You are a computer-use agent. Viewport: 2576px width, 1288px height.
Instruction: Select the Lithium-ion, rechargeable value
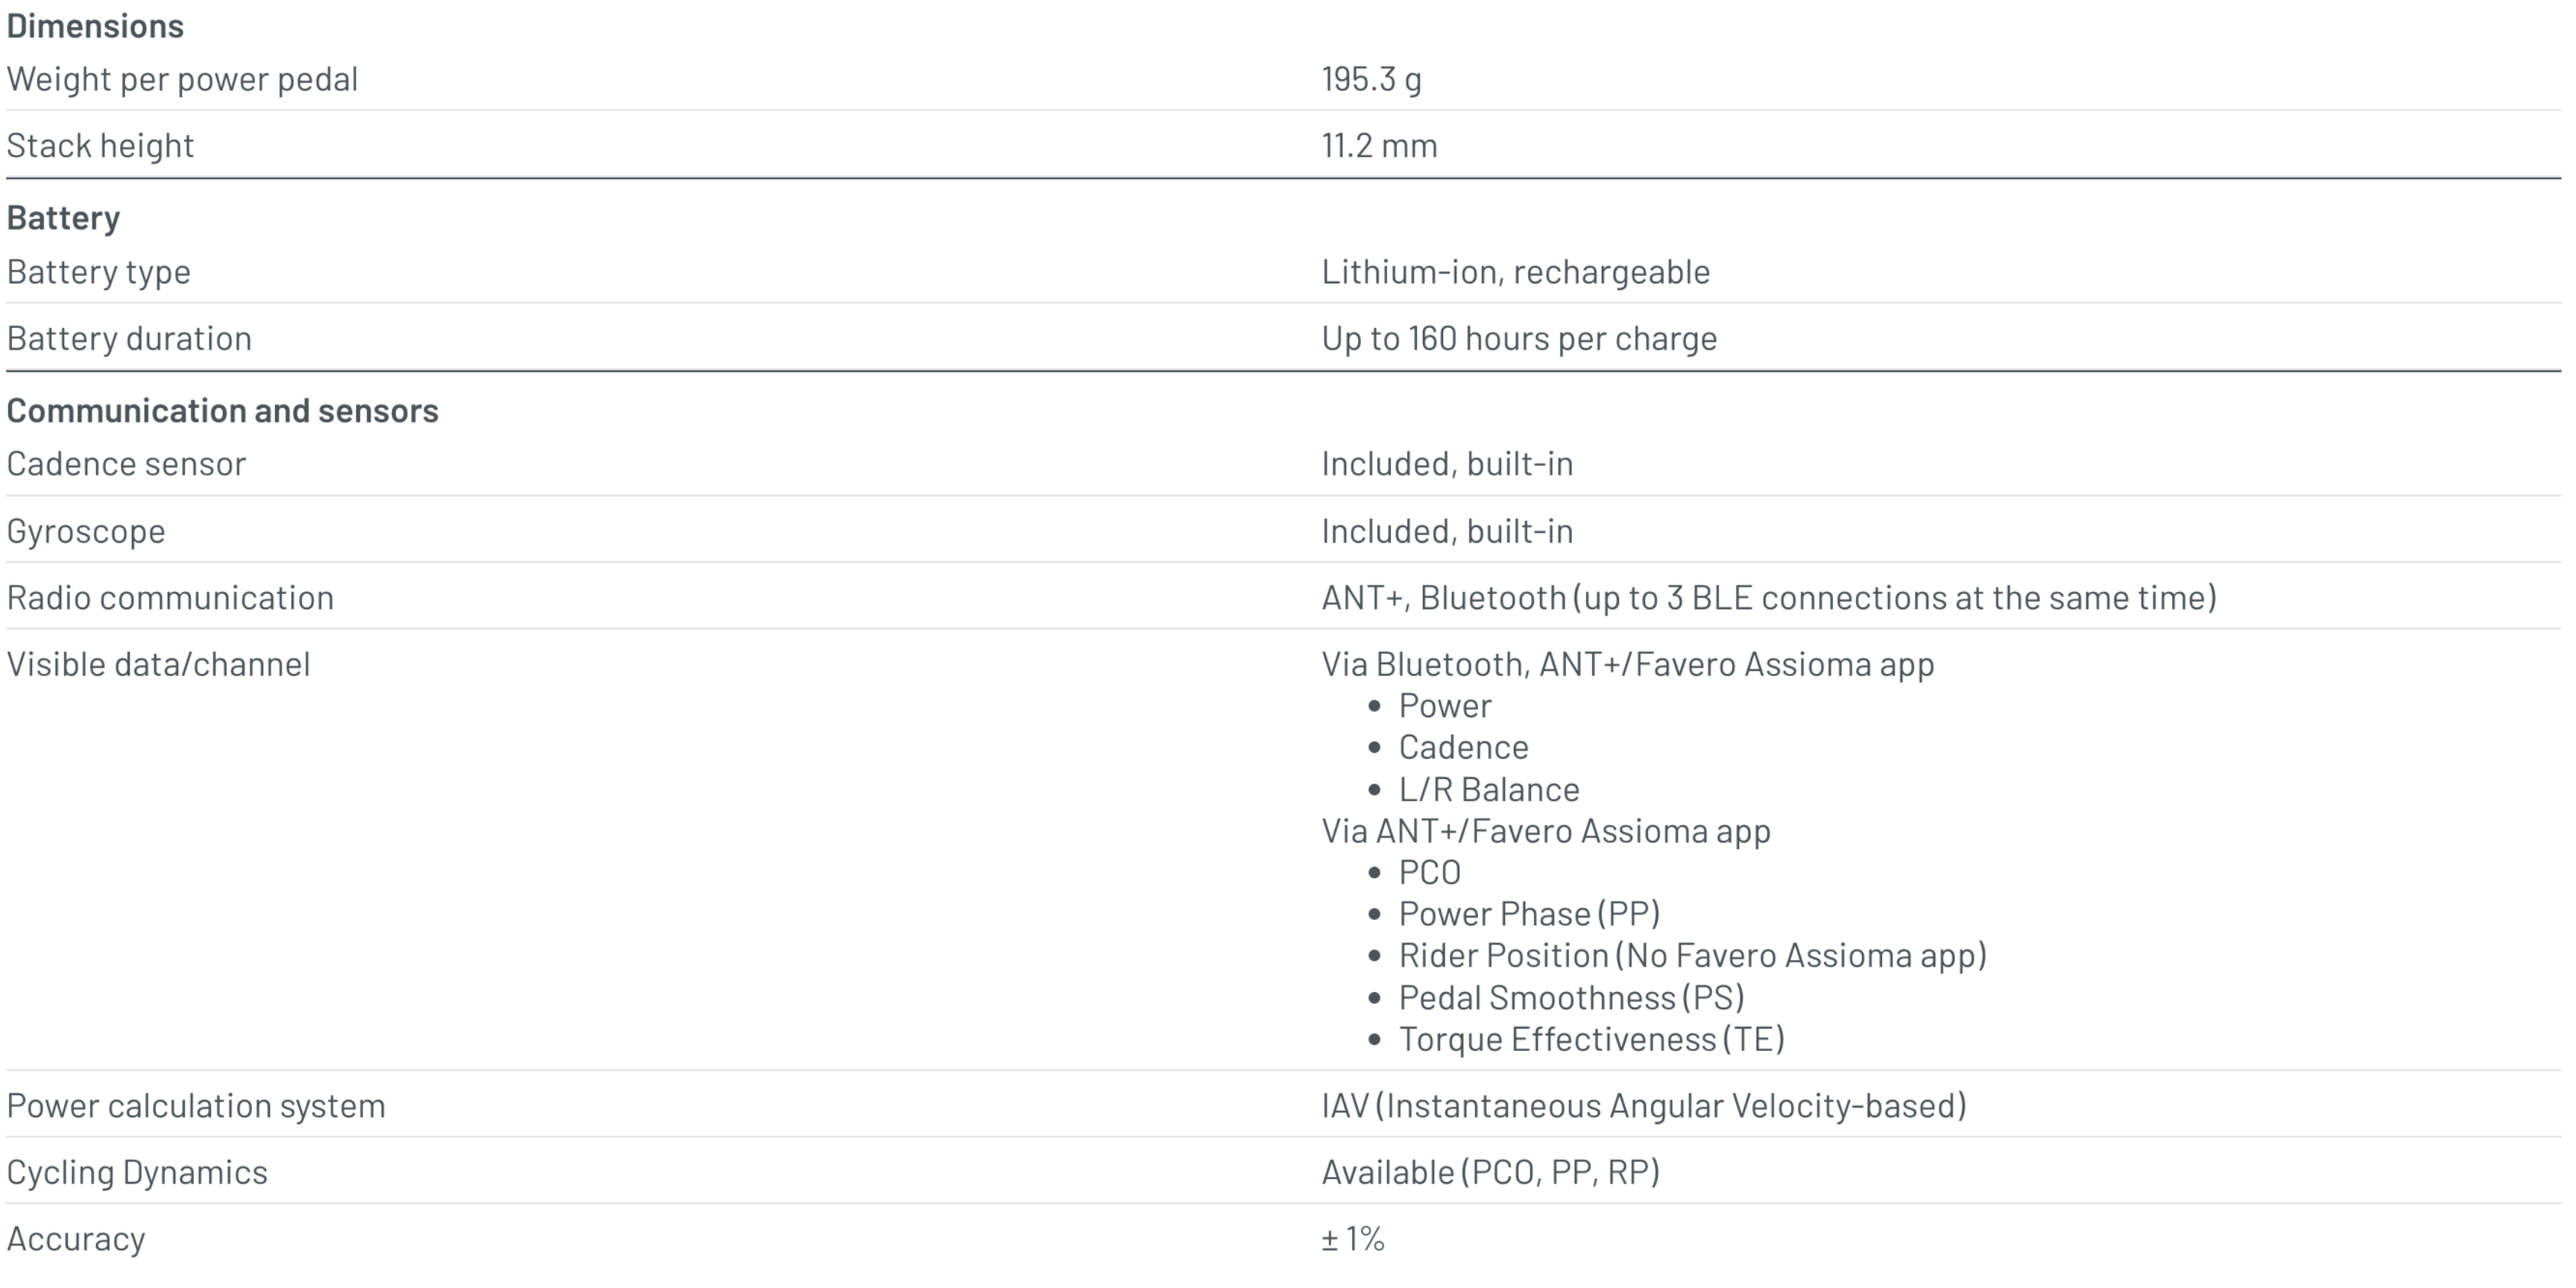click(x=1515, y=272)
